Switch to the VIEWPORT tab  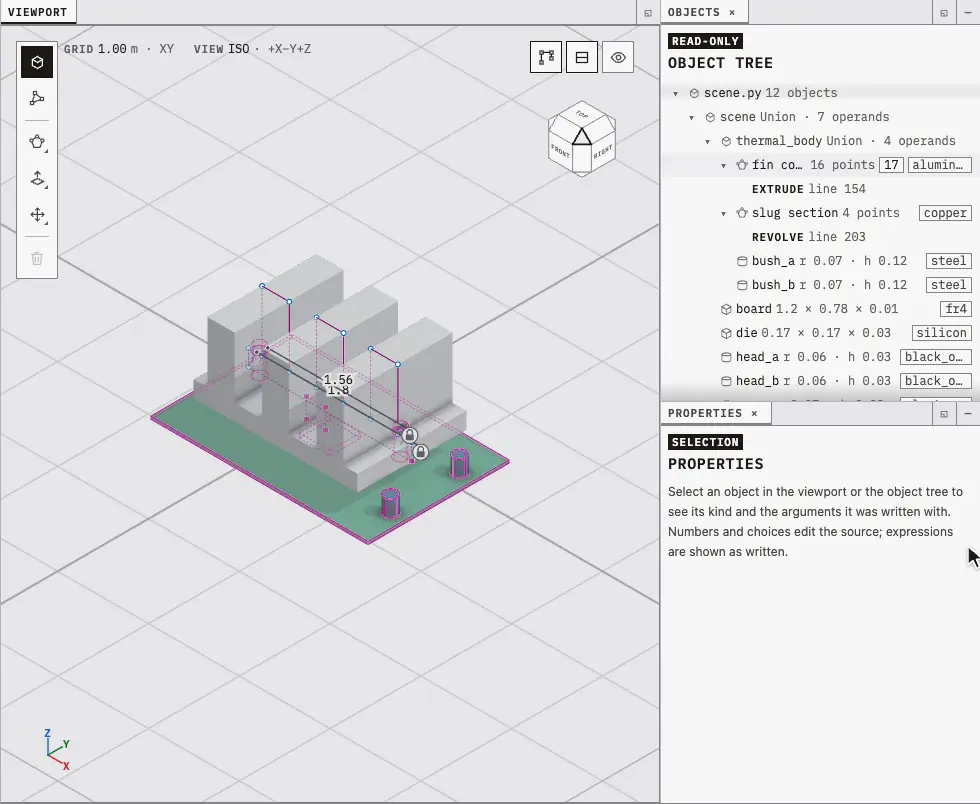38,12
